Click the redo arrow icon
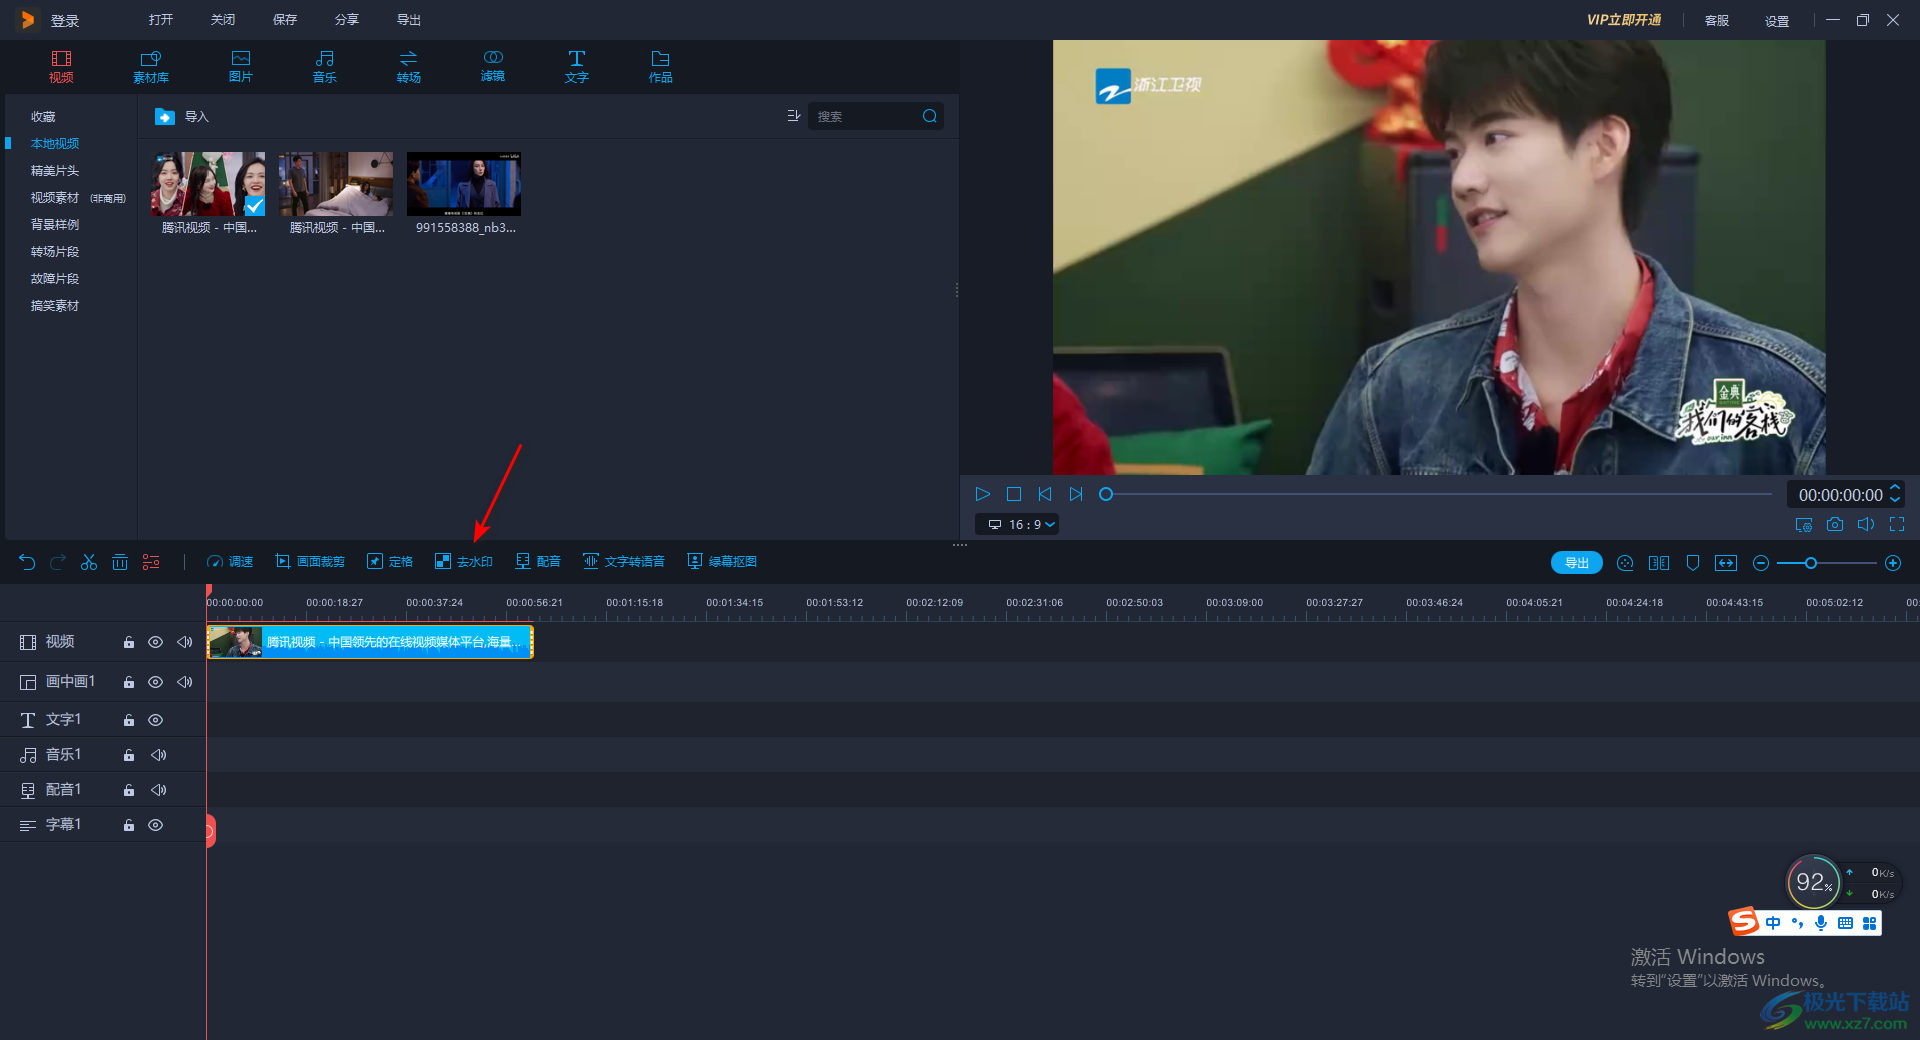1920x1040 pixels. pos(58,562)
